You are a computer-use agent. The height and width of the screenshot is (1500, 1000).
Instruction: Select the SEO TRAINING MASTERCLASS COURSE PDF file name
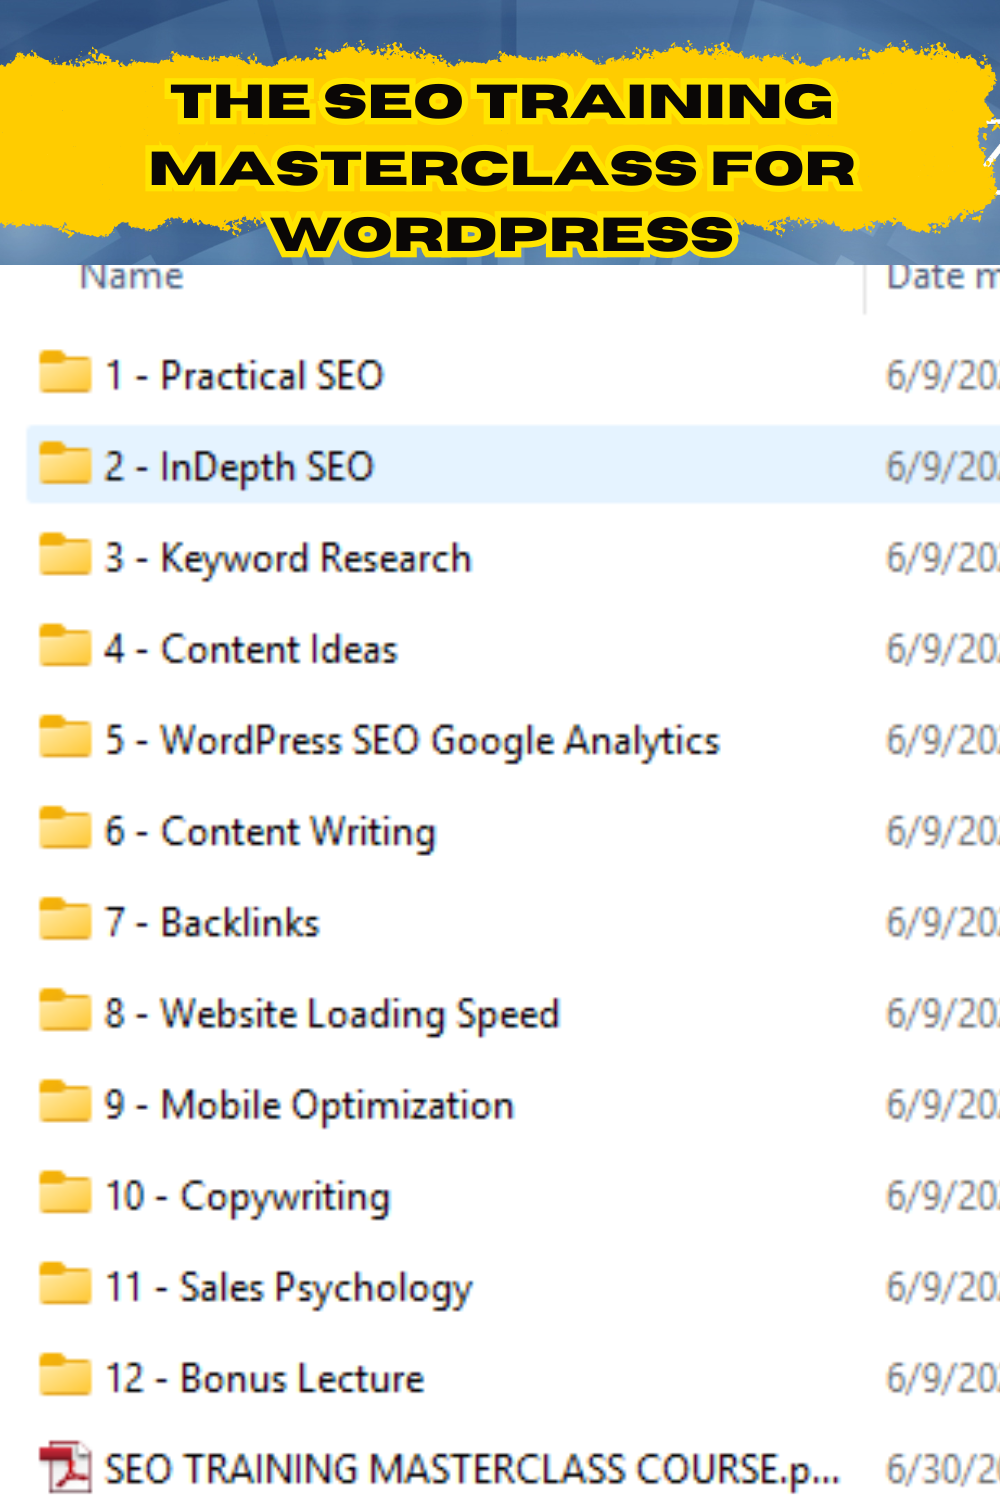click(x=472, y=1470)
